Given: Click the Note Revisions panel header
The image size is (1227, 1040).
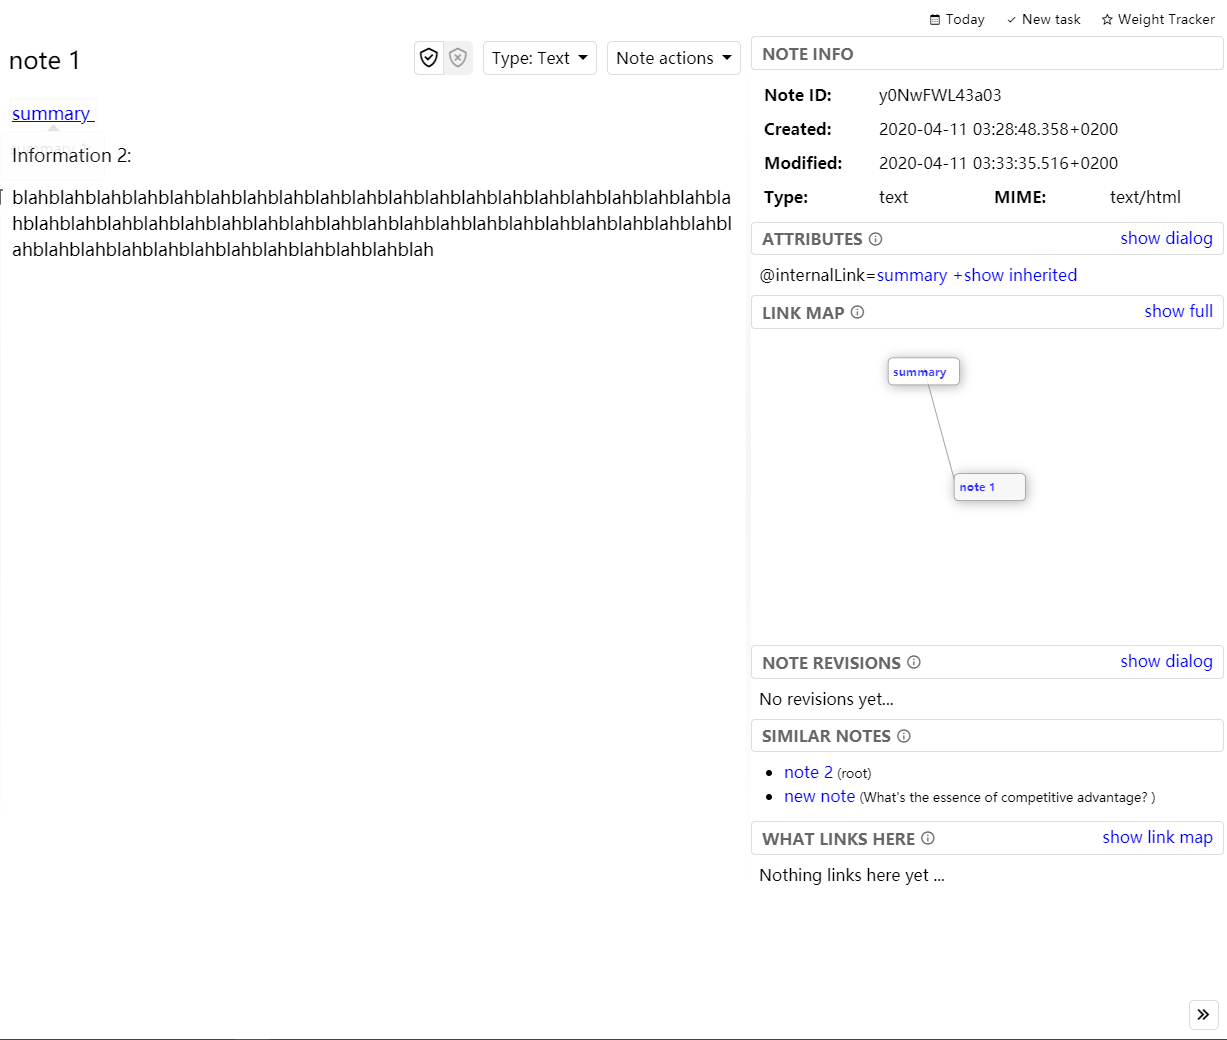Looking at the screenshot, I should pyautogui.click(x=987, y=662).
